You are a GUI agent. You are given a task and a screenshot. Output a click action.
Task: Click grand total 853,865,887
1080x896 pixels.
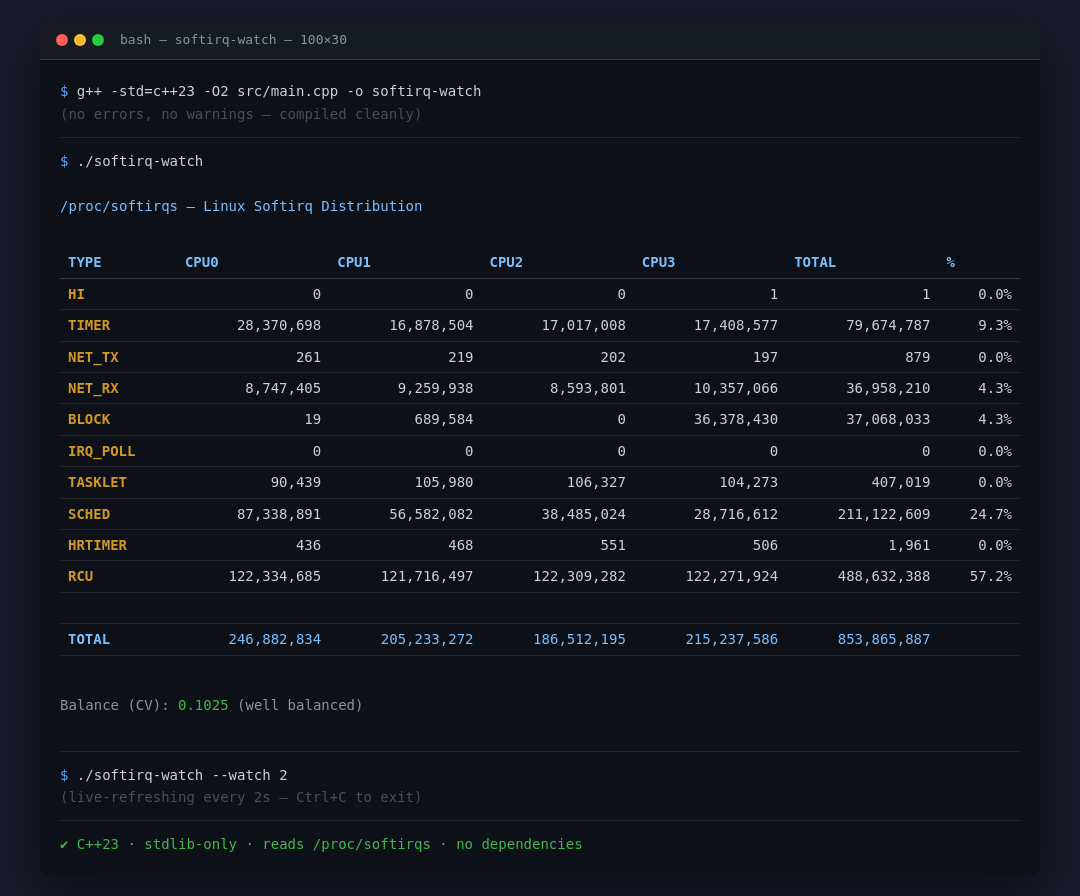[x=884, y=639]
